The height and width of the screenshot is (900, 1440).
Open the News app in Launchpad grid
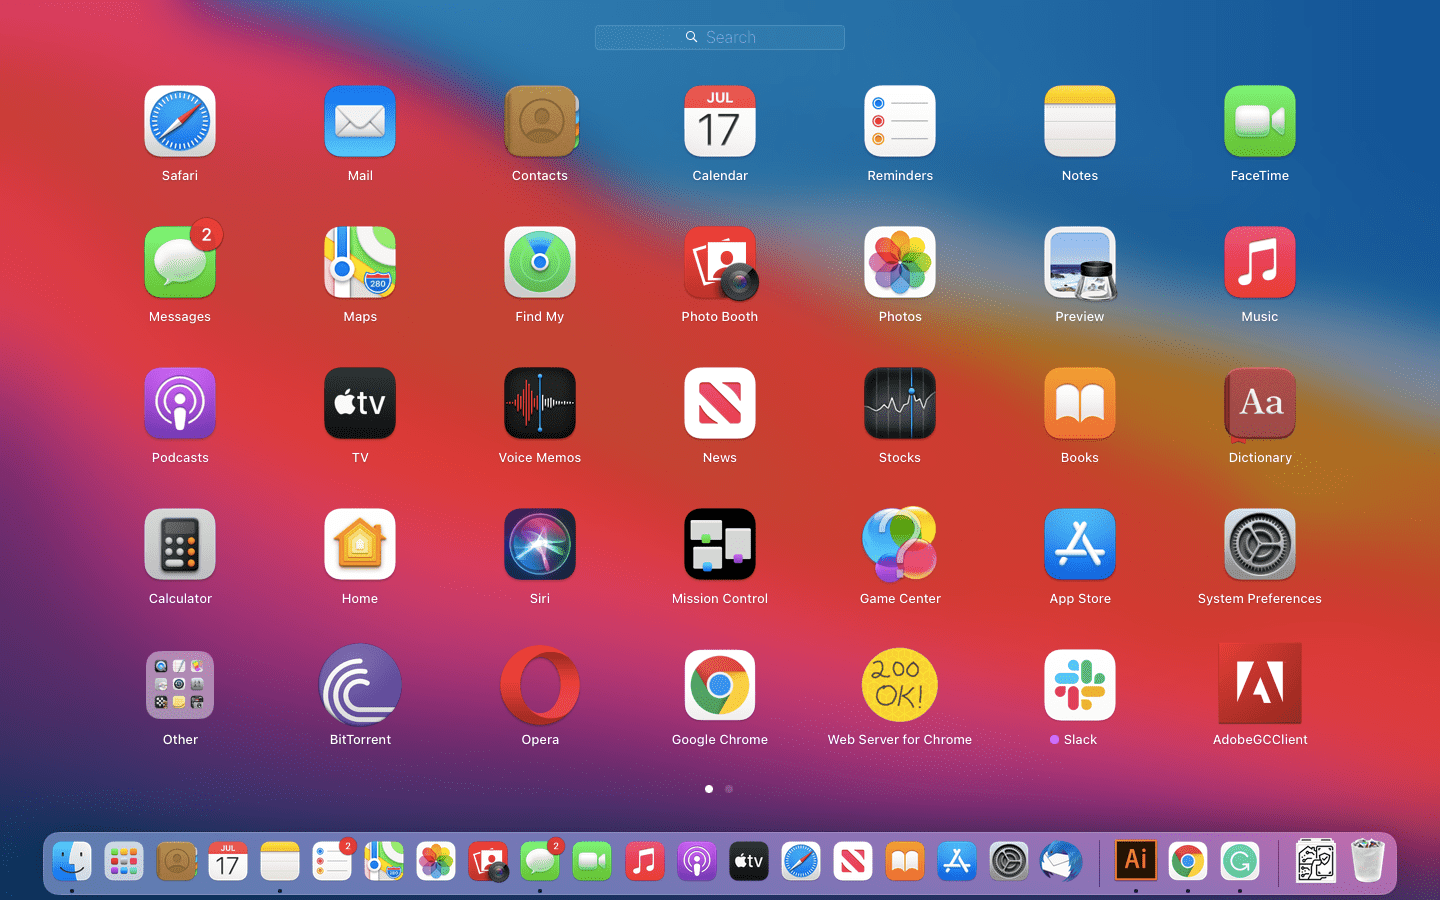[x=720, y=403]
